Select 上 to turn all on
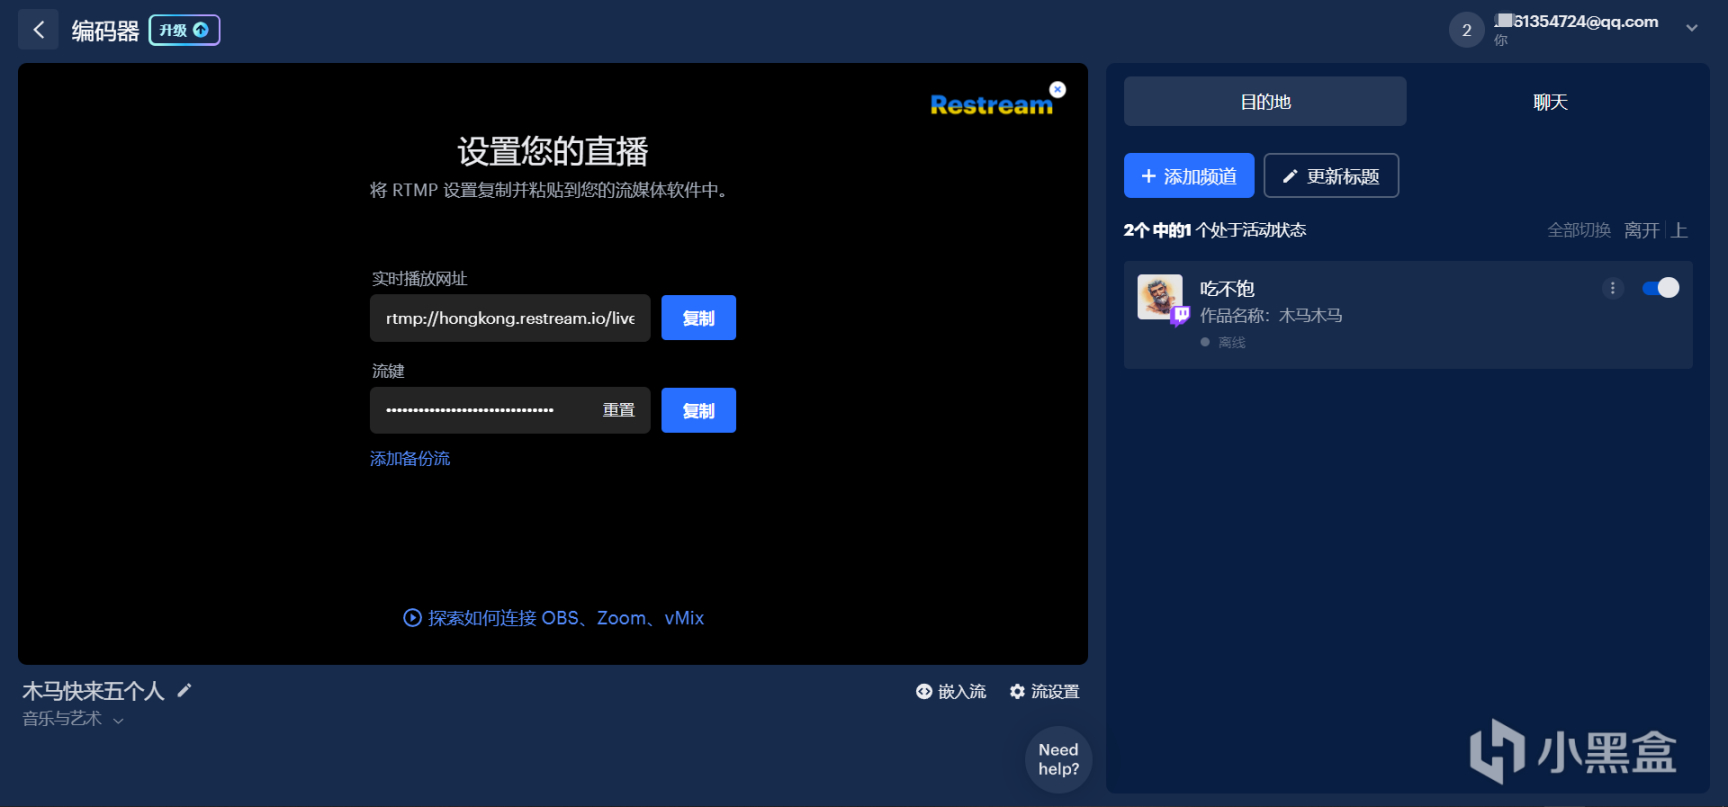This screenshot has width=1728, height=807. click(x=1679, y=230)
